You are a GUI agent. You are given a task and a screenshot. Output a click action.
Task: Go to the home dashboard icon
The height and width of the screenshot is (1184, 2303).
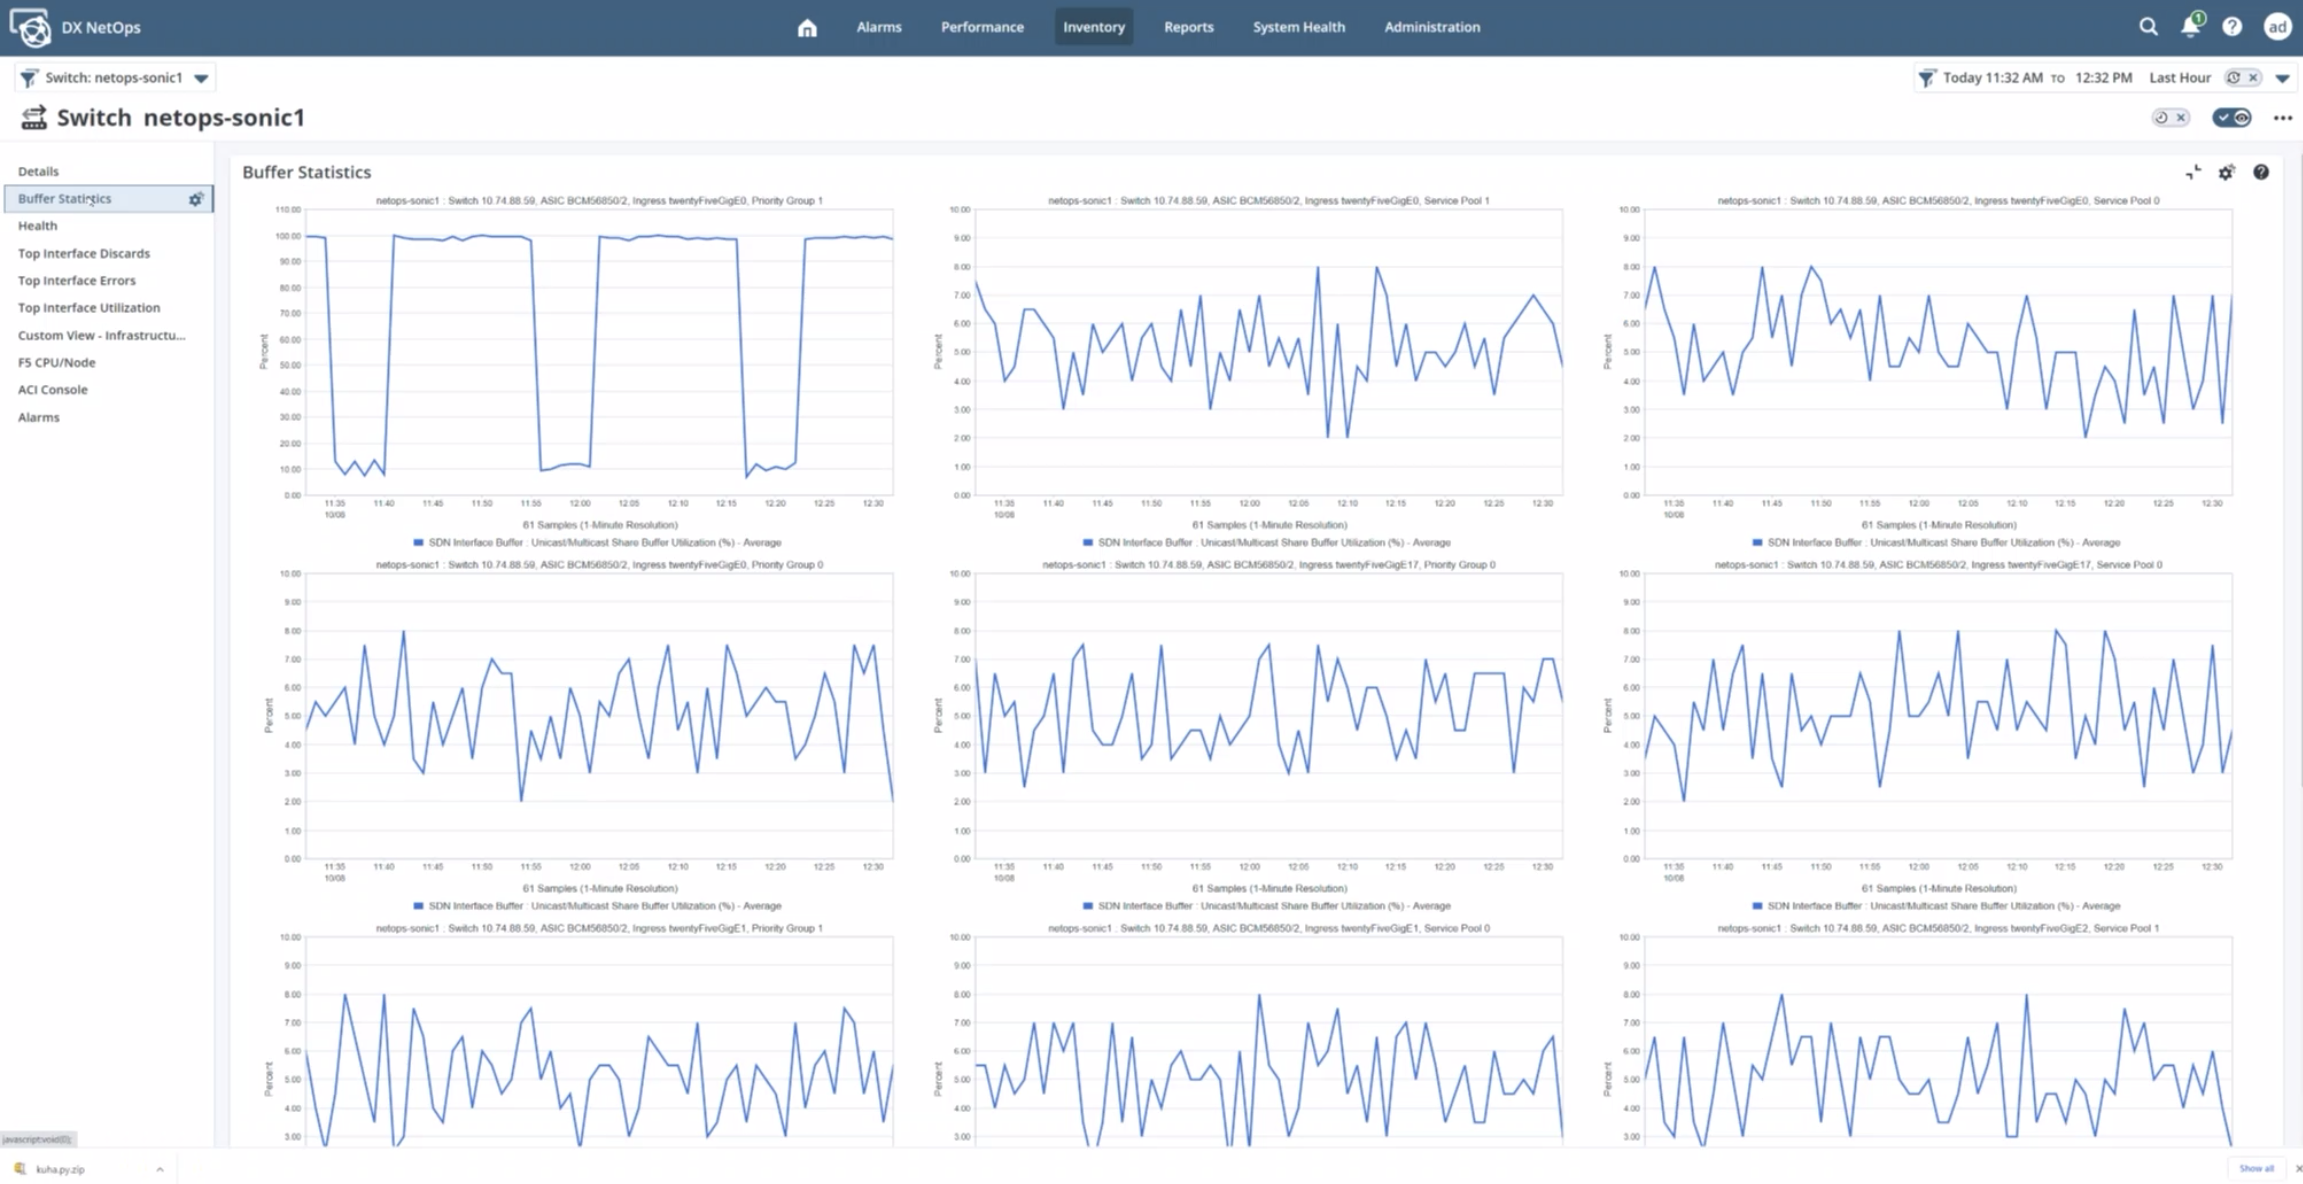tap(807, 28)
